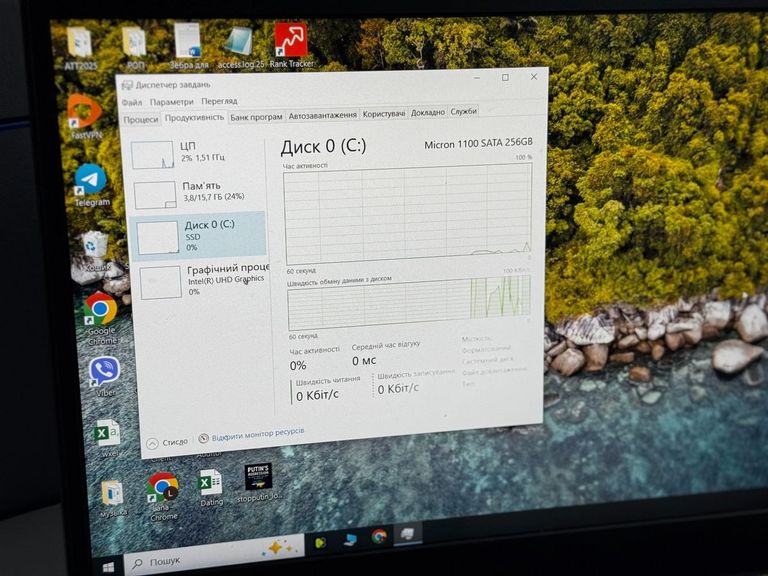This screenshot has height=576, width=768.
Task: Click the Час активності 0% value
Action: (298, 366)
